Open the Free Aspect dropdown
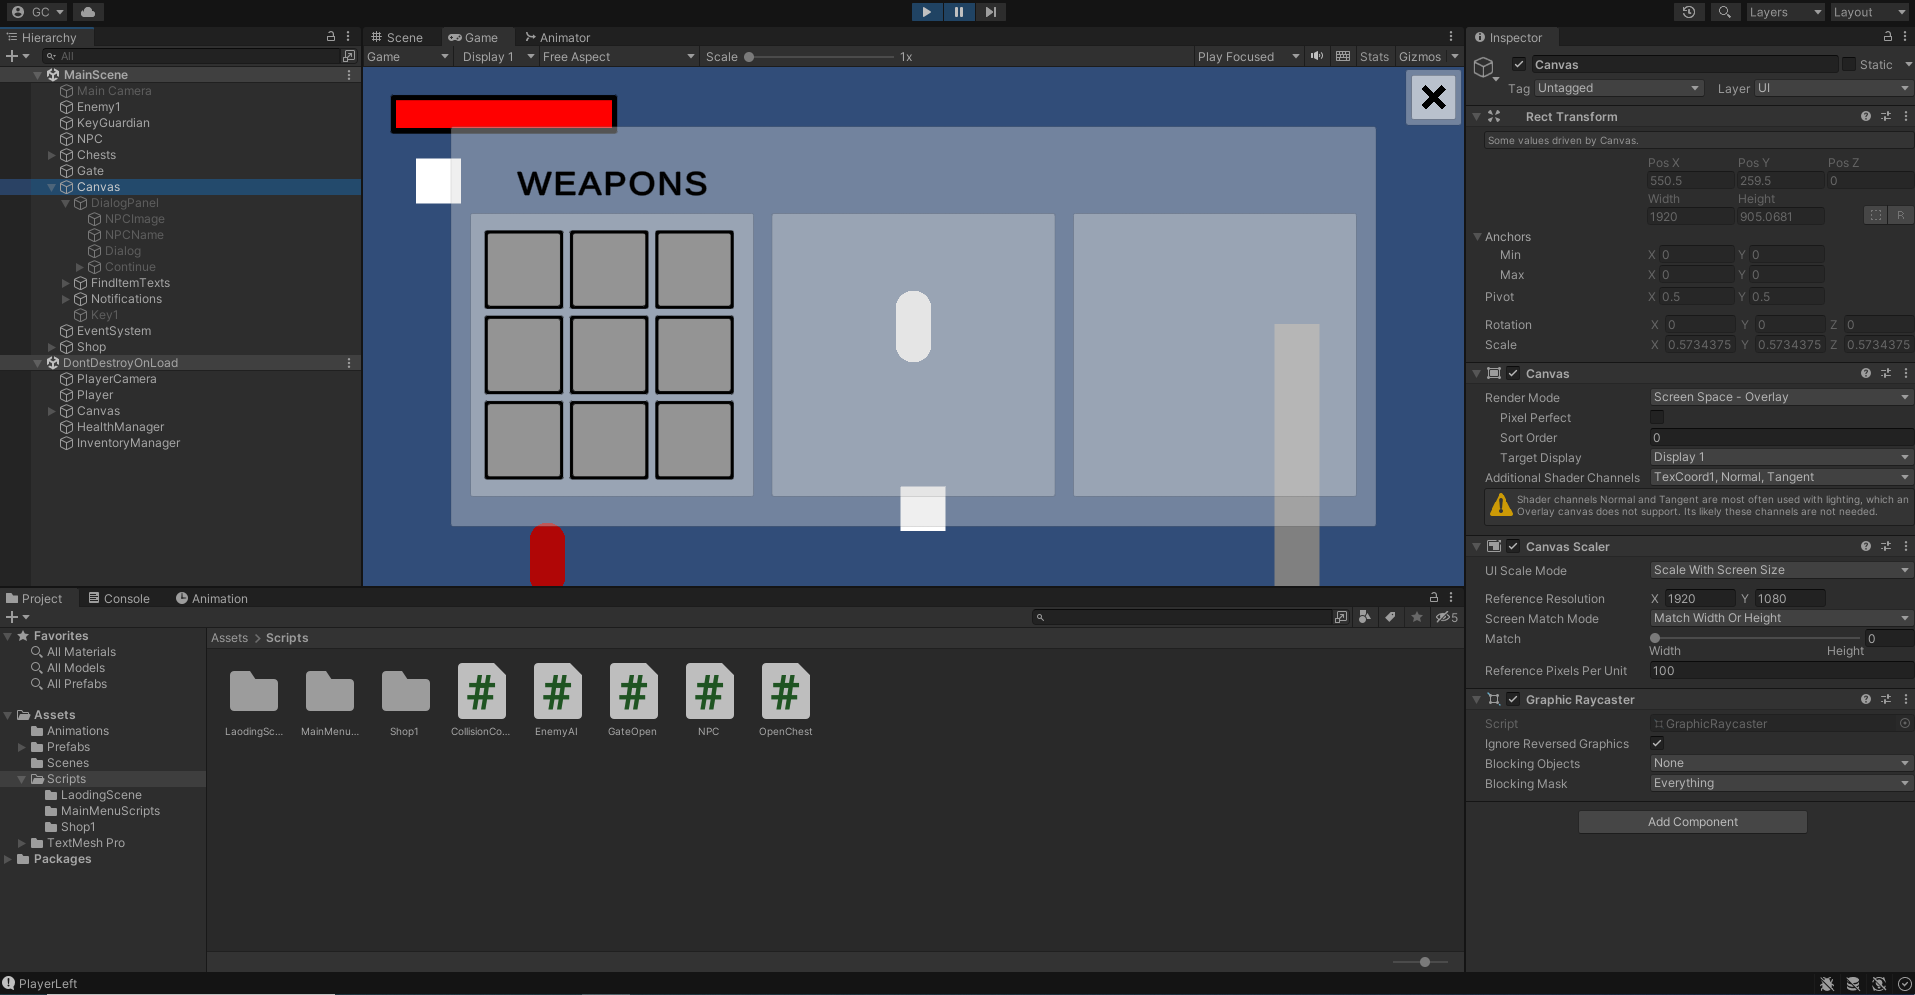The width and height of the screenshot is (1915, 995). click(618, 57)
